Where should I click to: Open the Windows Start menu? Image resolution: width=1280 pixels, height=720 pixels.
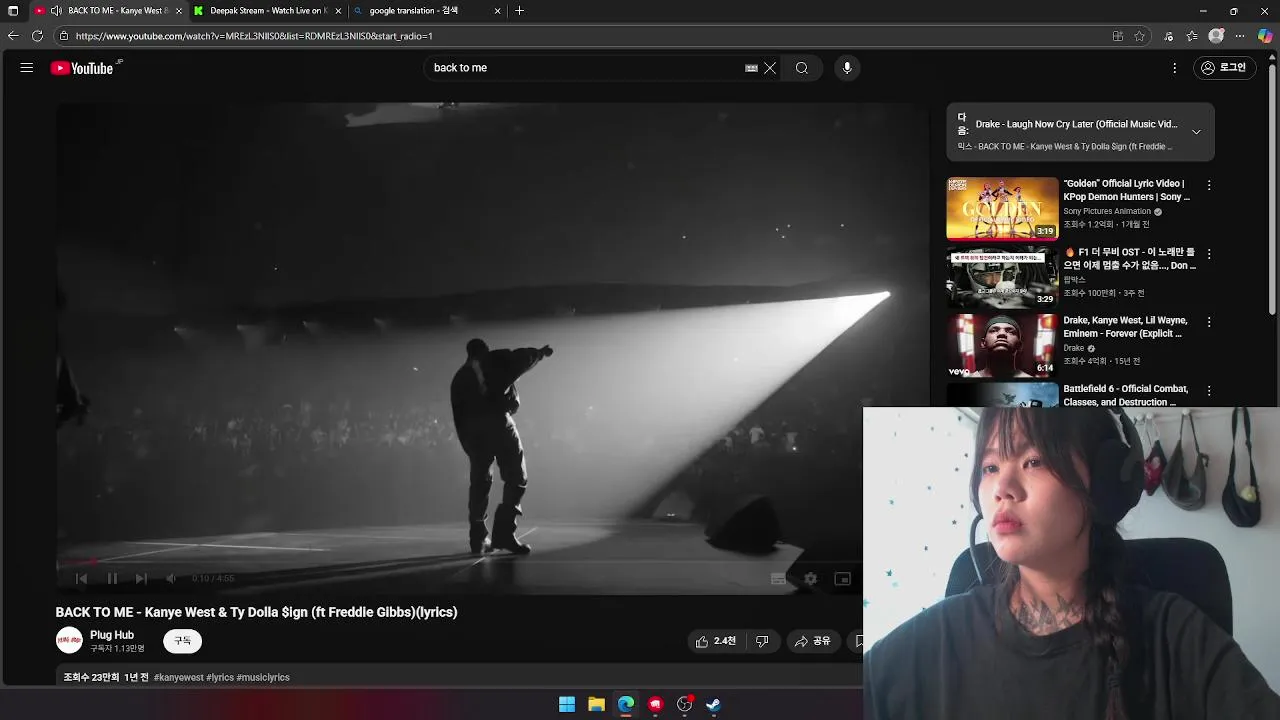(567, 704)
